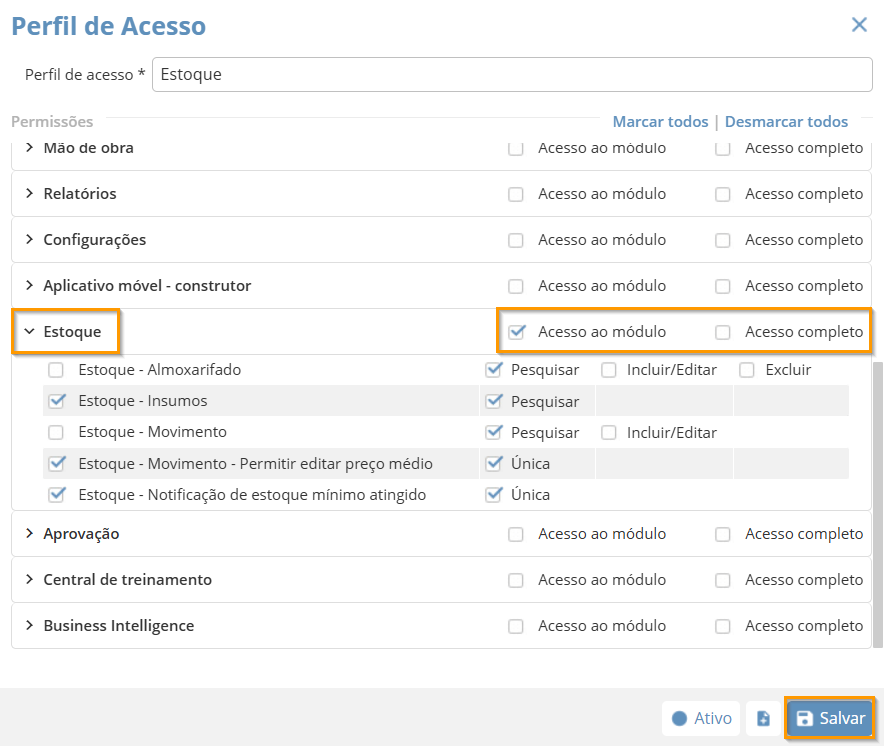Viewport: 884px width, 746px height.
Task: Enable Excluir for Estoque - Almoxarifado
Action: [747, 370]
